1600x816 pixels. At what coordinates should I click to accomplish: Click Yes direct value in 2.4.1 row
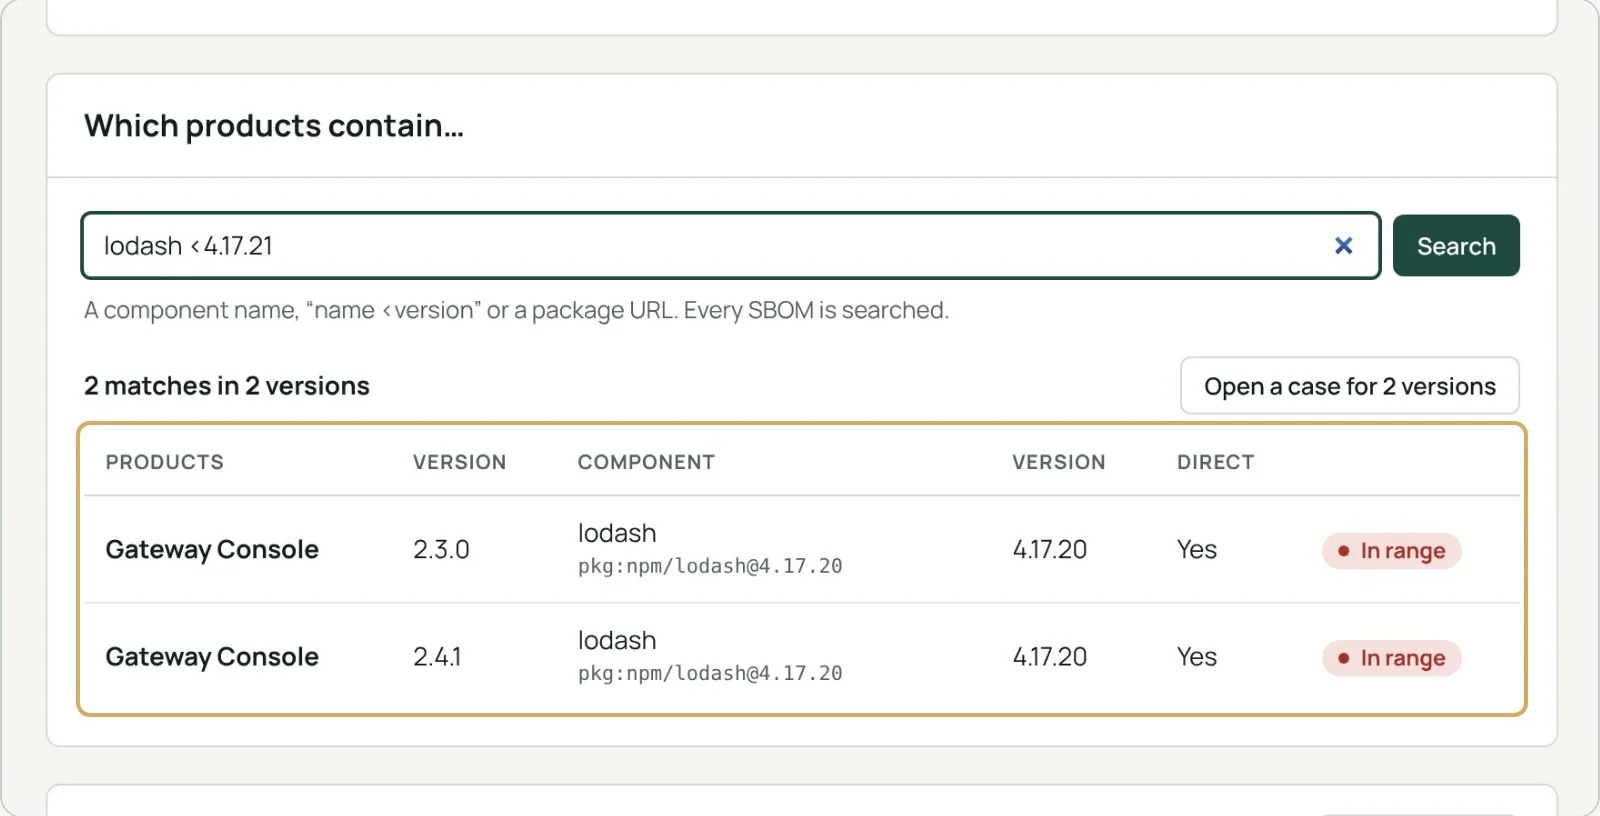tap(1197, 657)
